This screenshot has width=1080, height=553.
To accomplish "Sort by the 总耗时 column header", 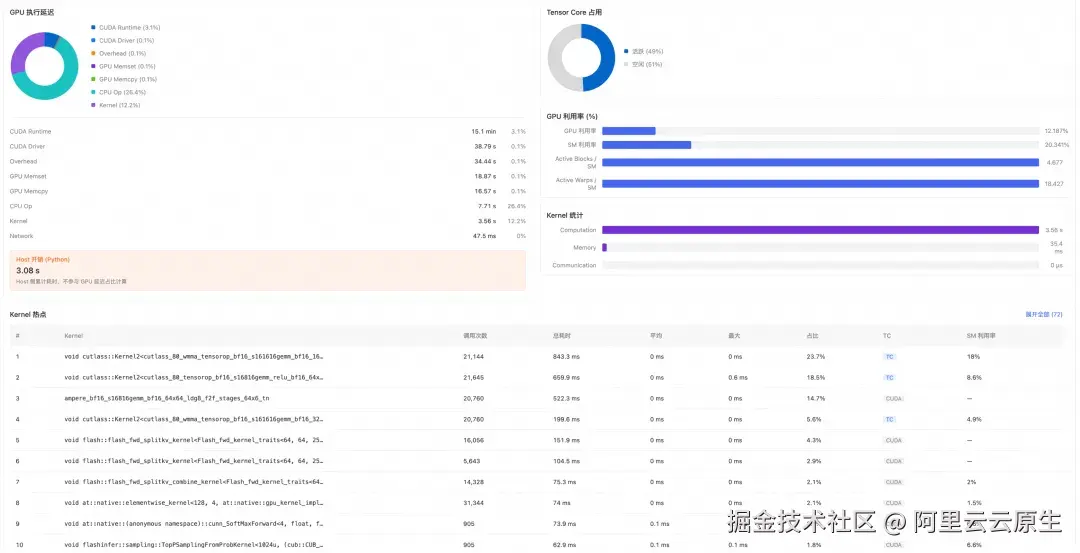I will (x=561, y=336).
